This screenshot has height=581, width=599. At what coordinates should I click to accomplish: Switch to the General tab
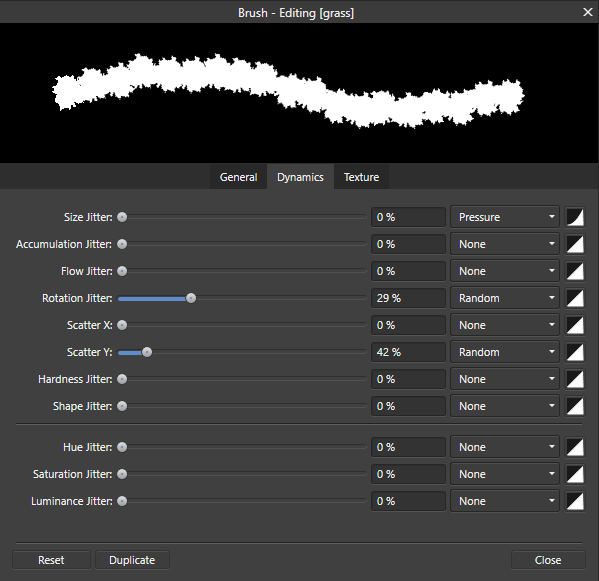coord(238,177)
